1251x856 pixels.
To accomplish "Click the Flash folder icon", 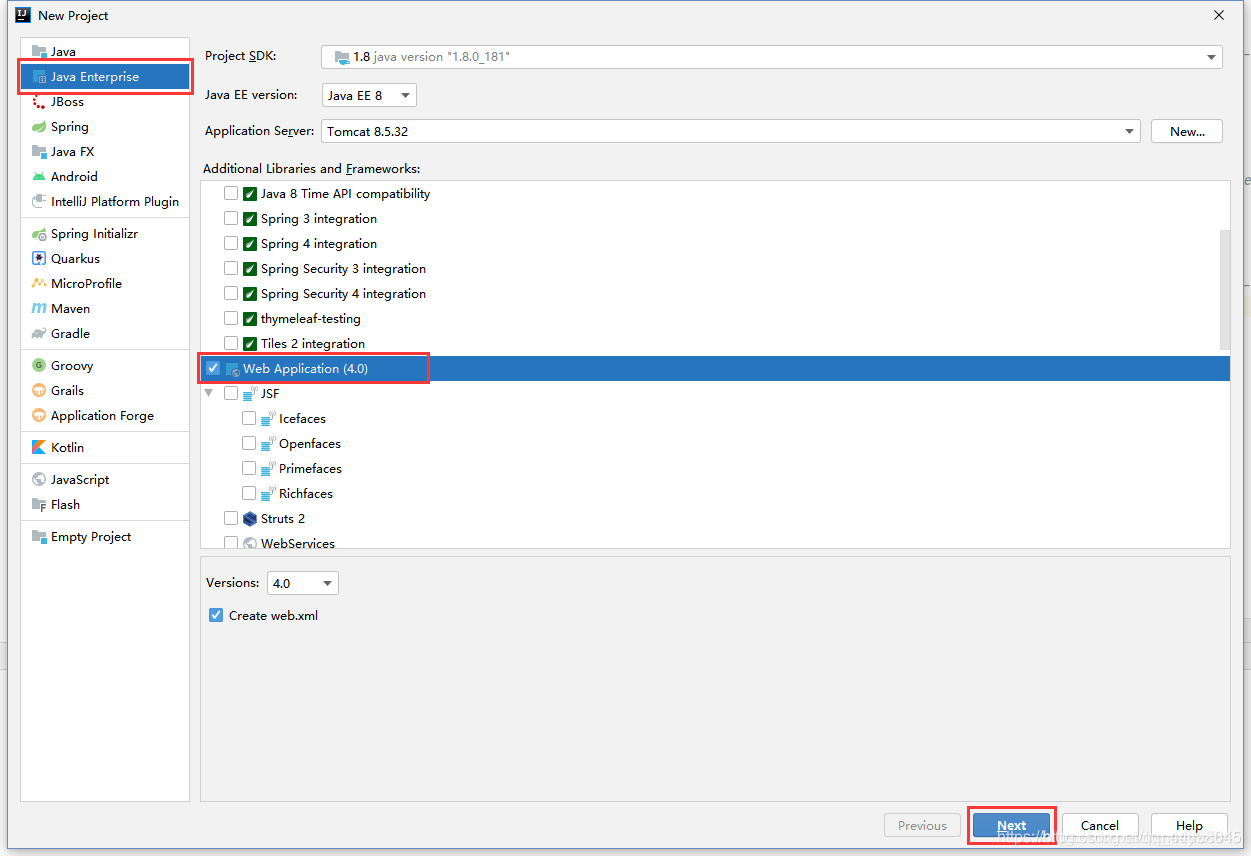I will 39,505.
